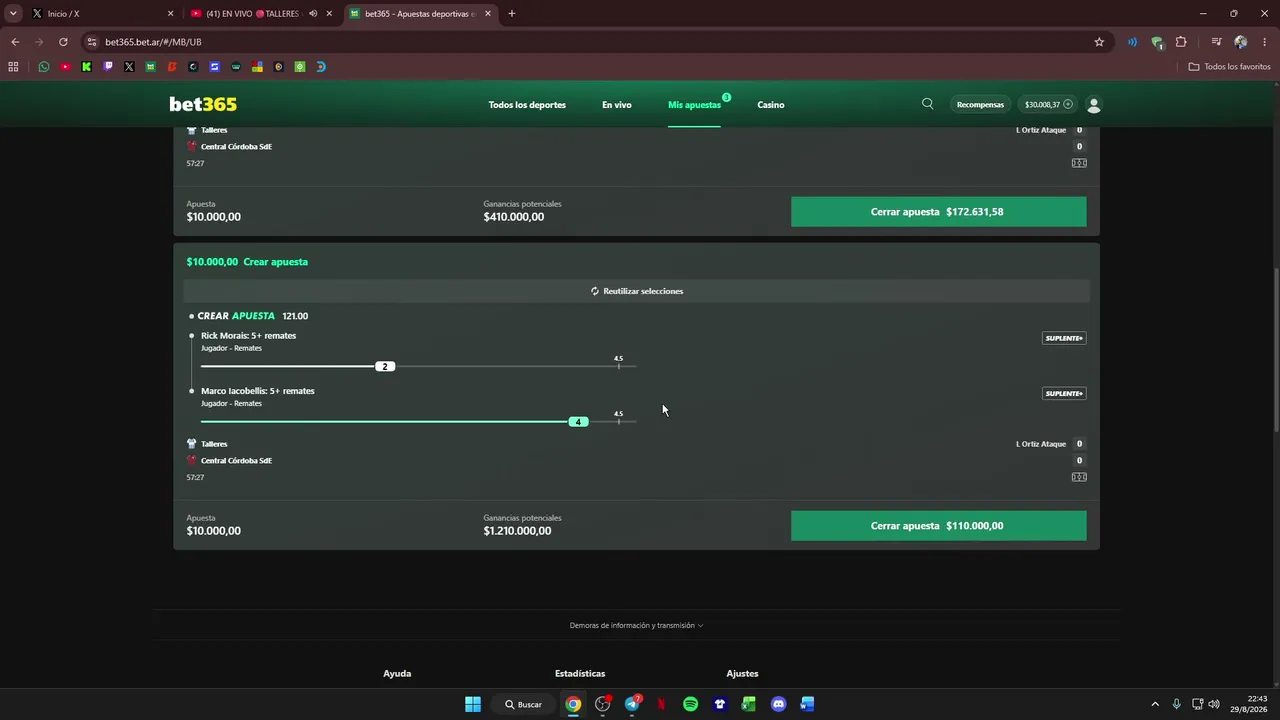
Task: Click the Marco Iacobellis remates progress bar
Action: click(418, 421)
